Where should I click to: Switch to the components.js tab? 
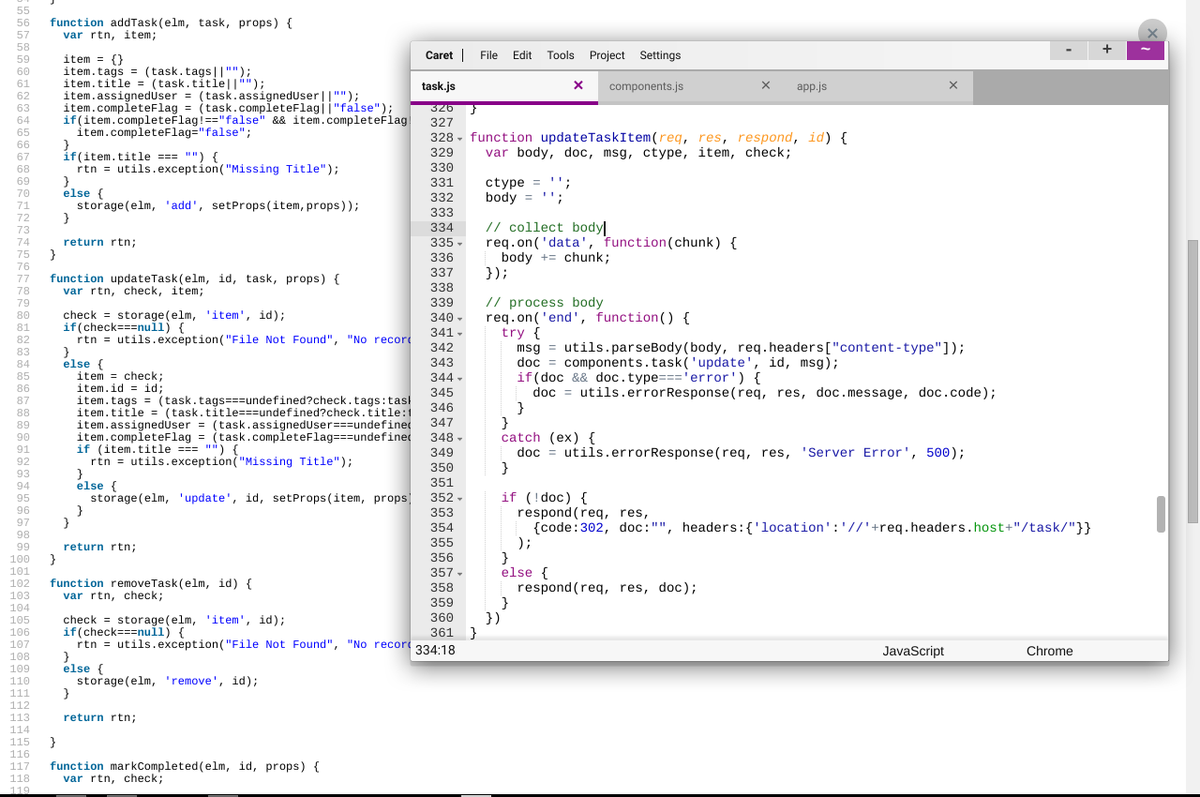click(691, 87)
